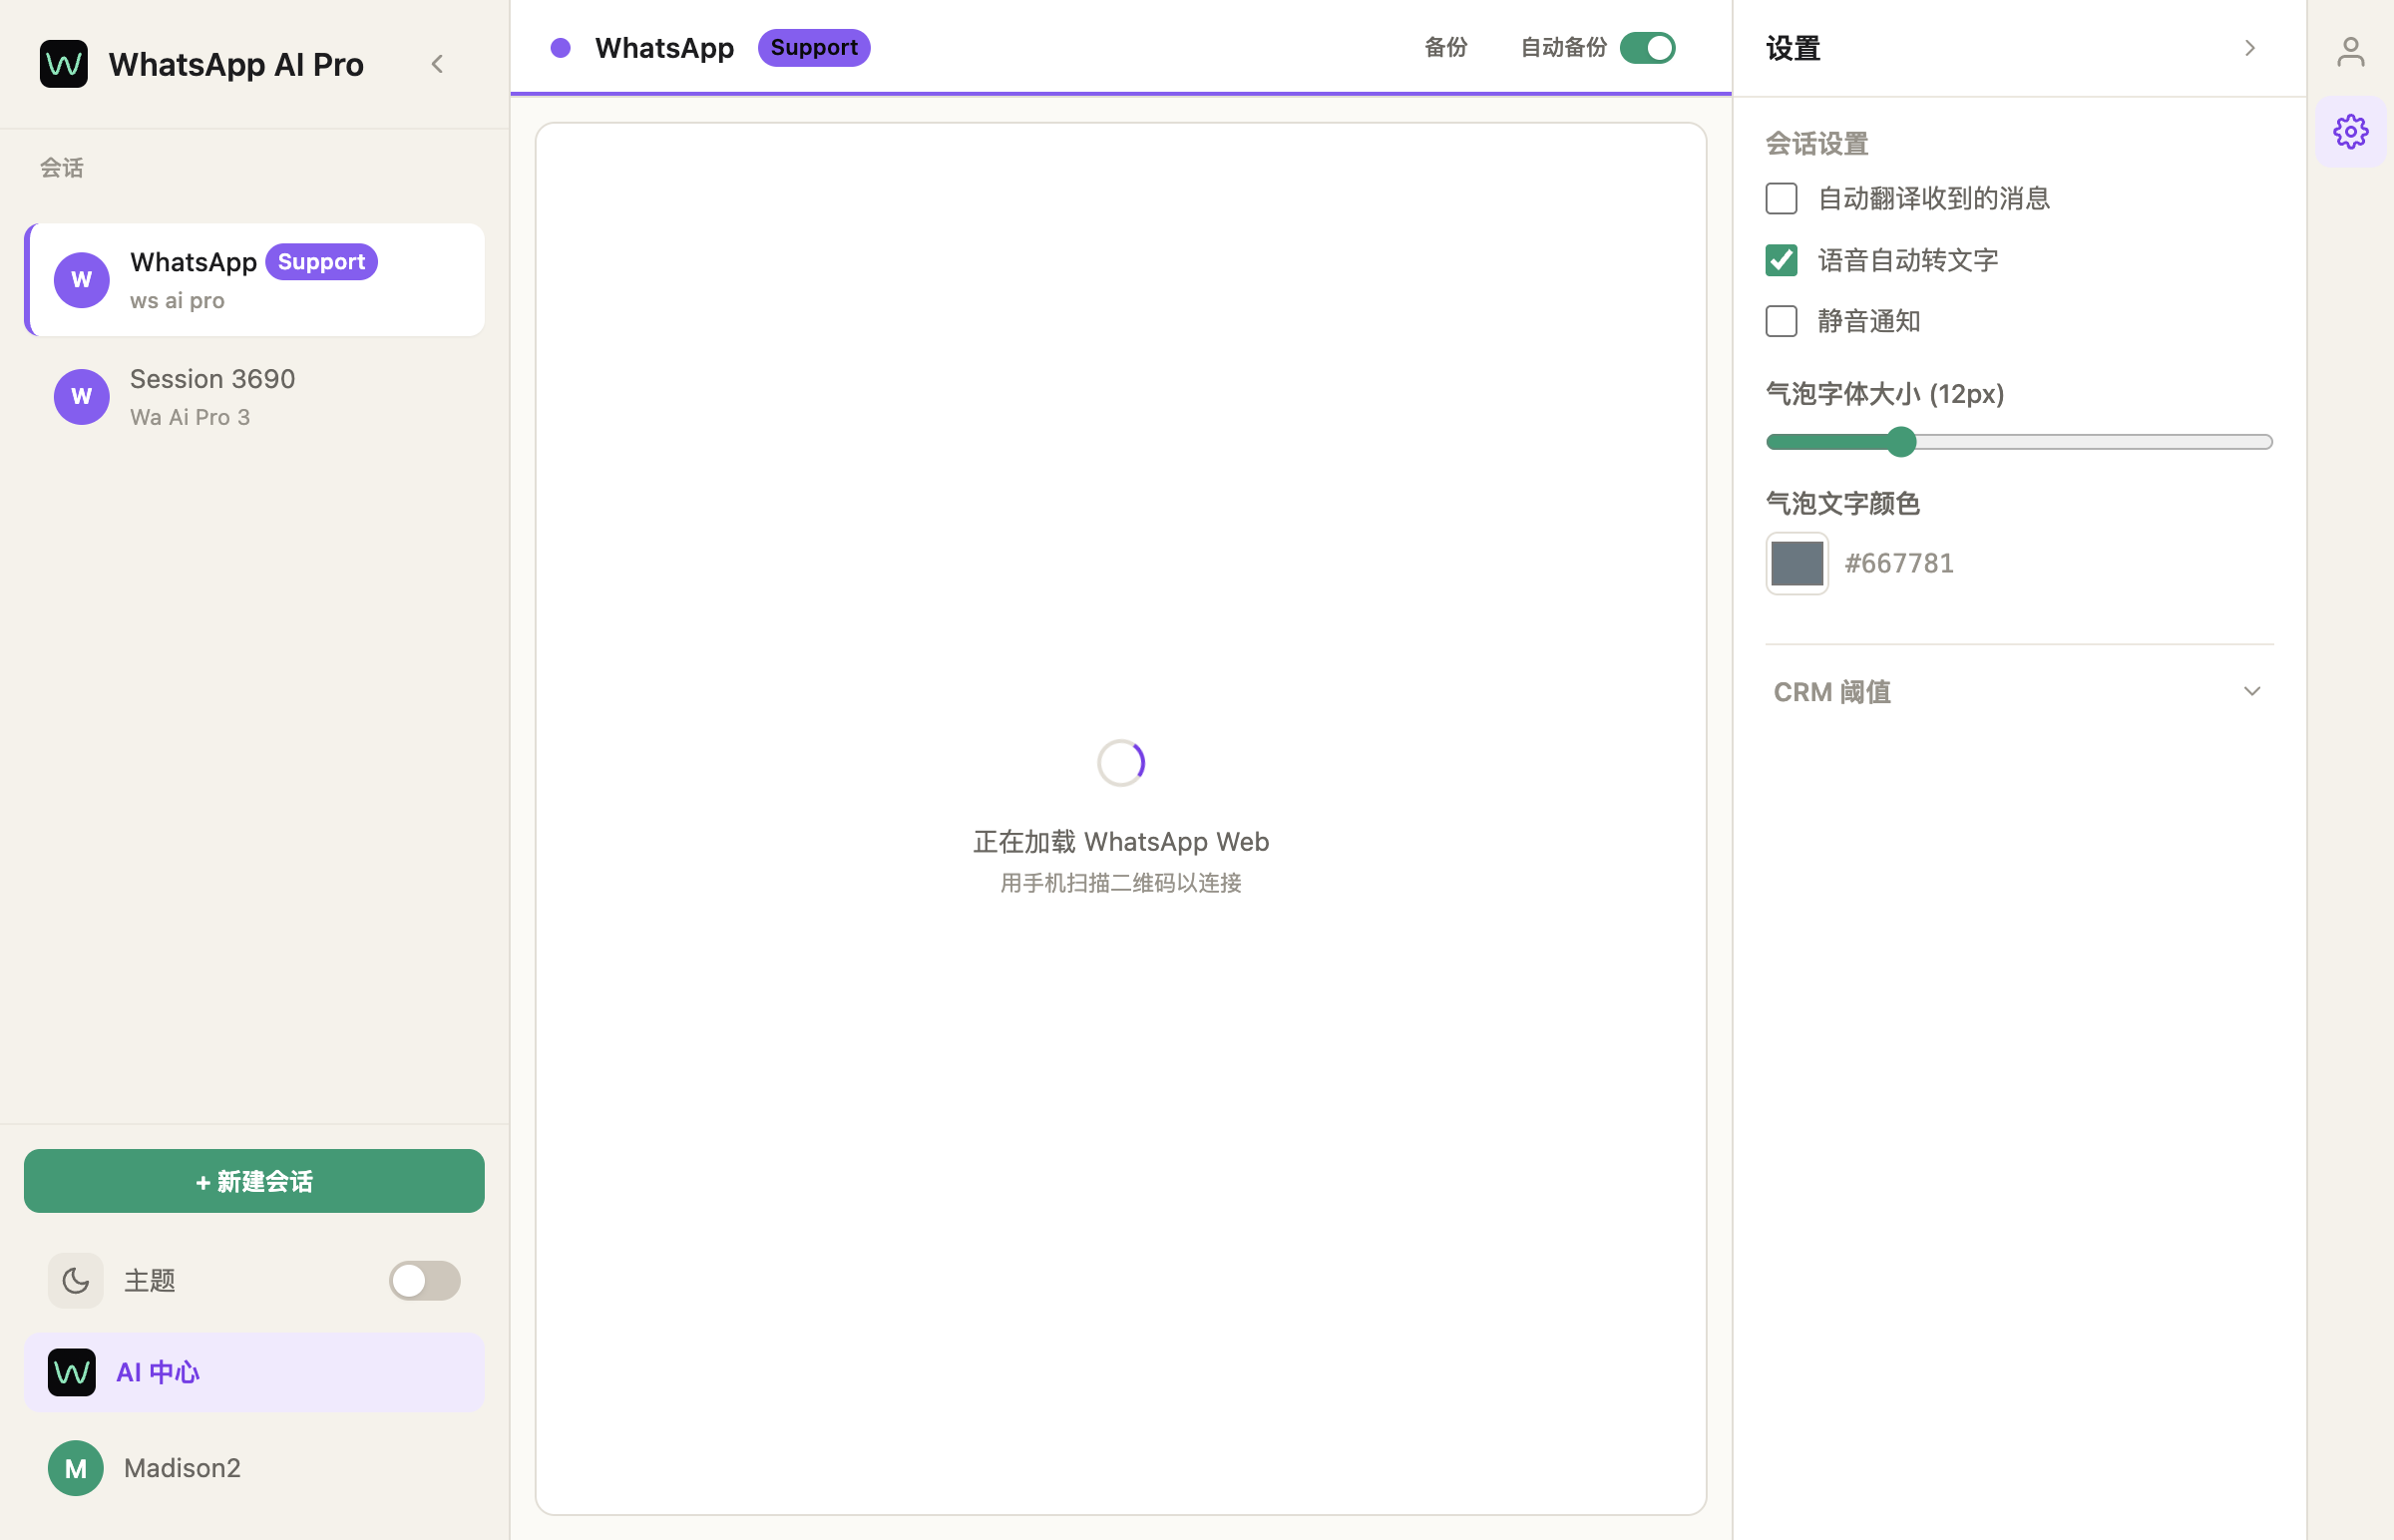The height and width of the screenshot is (1540, 2394).
Task: Open the 气泡文字颜色 color swatch
Action: (x=1797, y=564)
